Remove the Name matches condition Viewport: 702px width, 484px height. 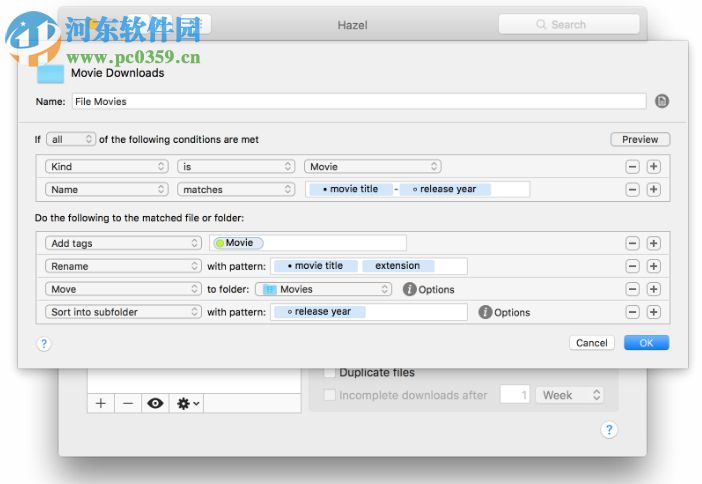[632, 189]
